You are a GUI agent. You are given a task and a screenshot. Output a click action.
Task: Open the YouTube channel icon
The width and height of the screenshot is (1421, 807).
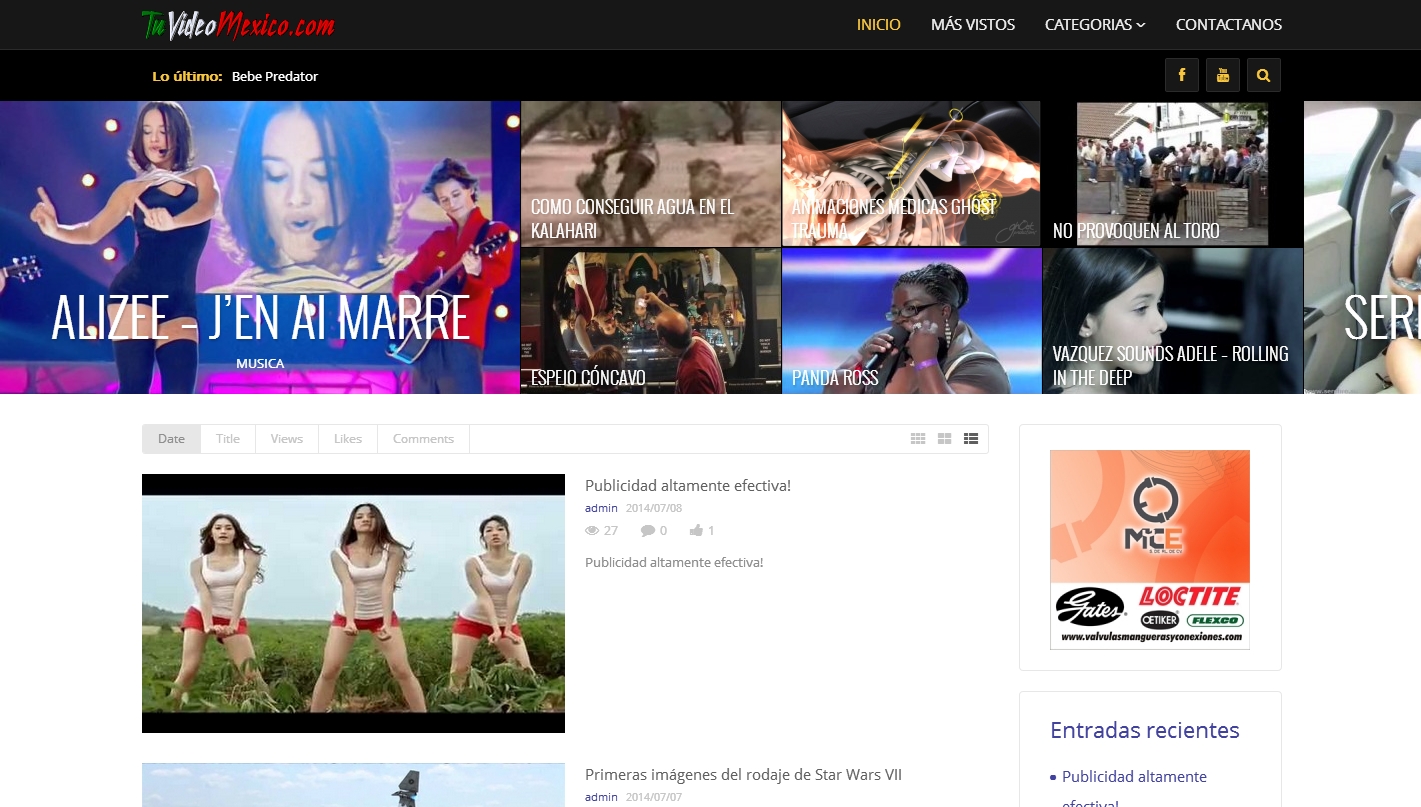coord(1222,75)
